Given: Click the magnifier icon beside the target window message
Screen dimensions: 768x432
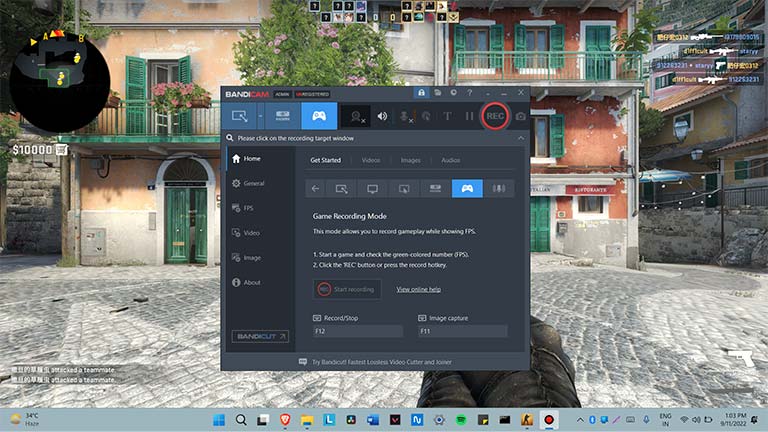Looking at the screenshot, I should (230, 138).
